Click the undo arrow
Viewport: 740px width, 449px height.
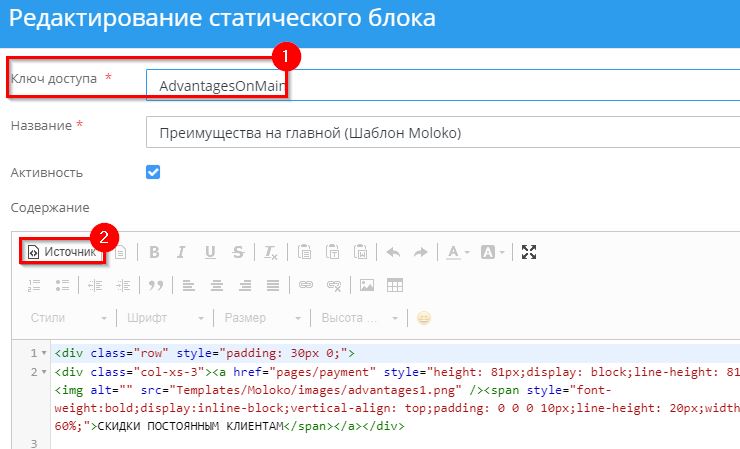tap(393, 252)
